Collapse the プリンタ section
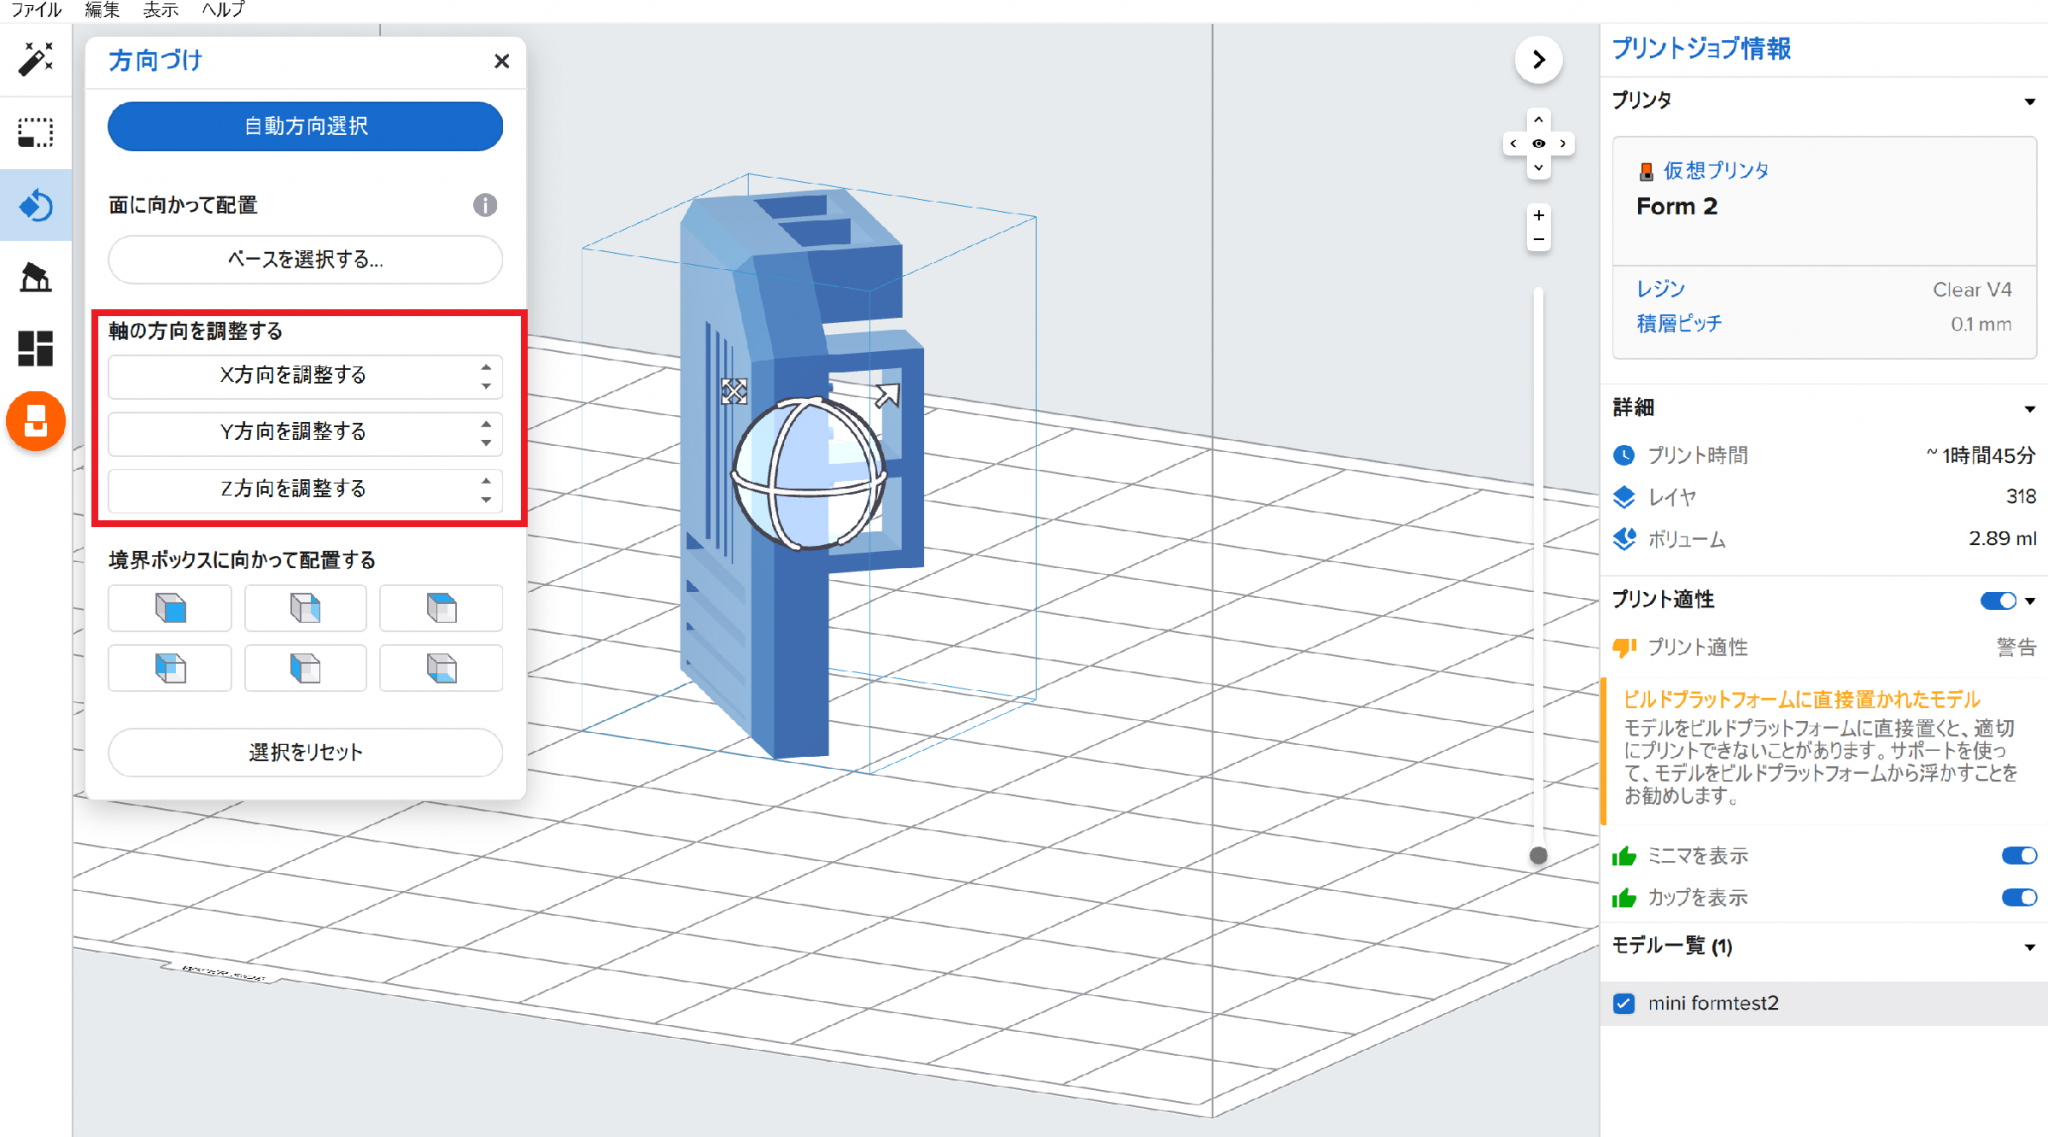 tap(2030, 100)
